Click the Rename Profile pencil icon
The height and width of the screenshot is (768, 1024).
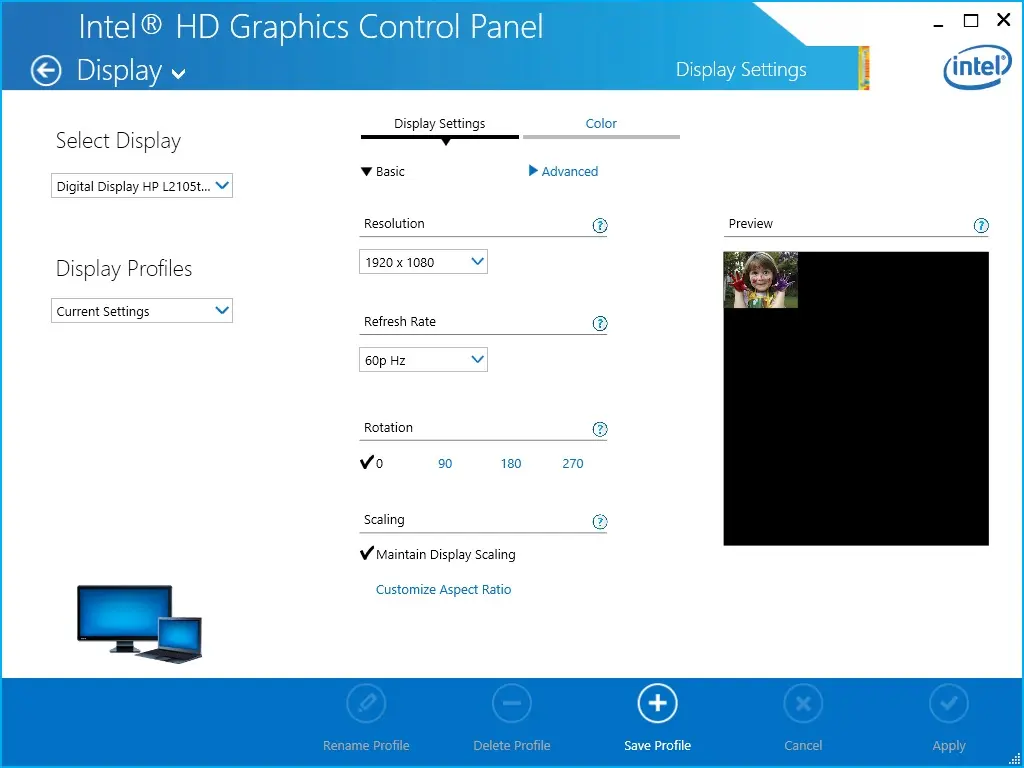(366, 703)
